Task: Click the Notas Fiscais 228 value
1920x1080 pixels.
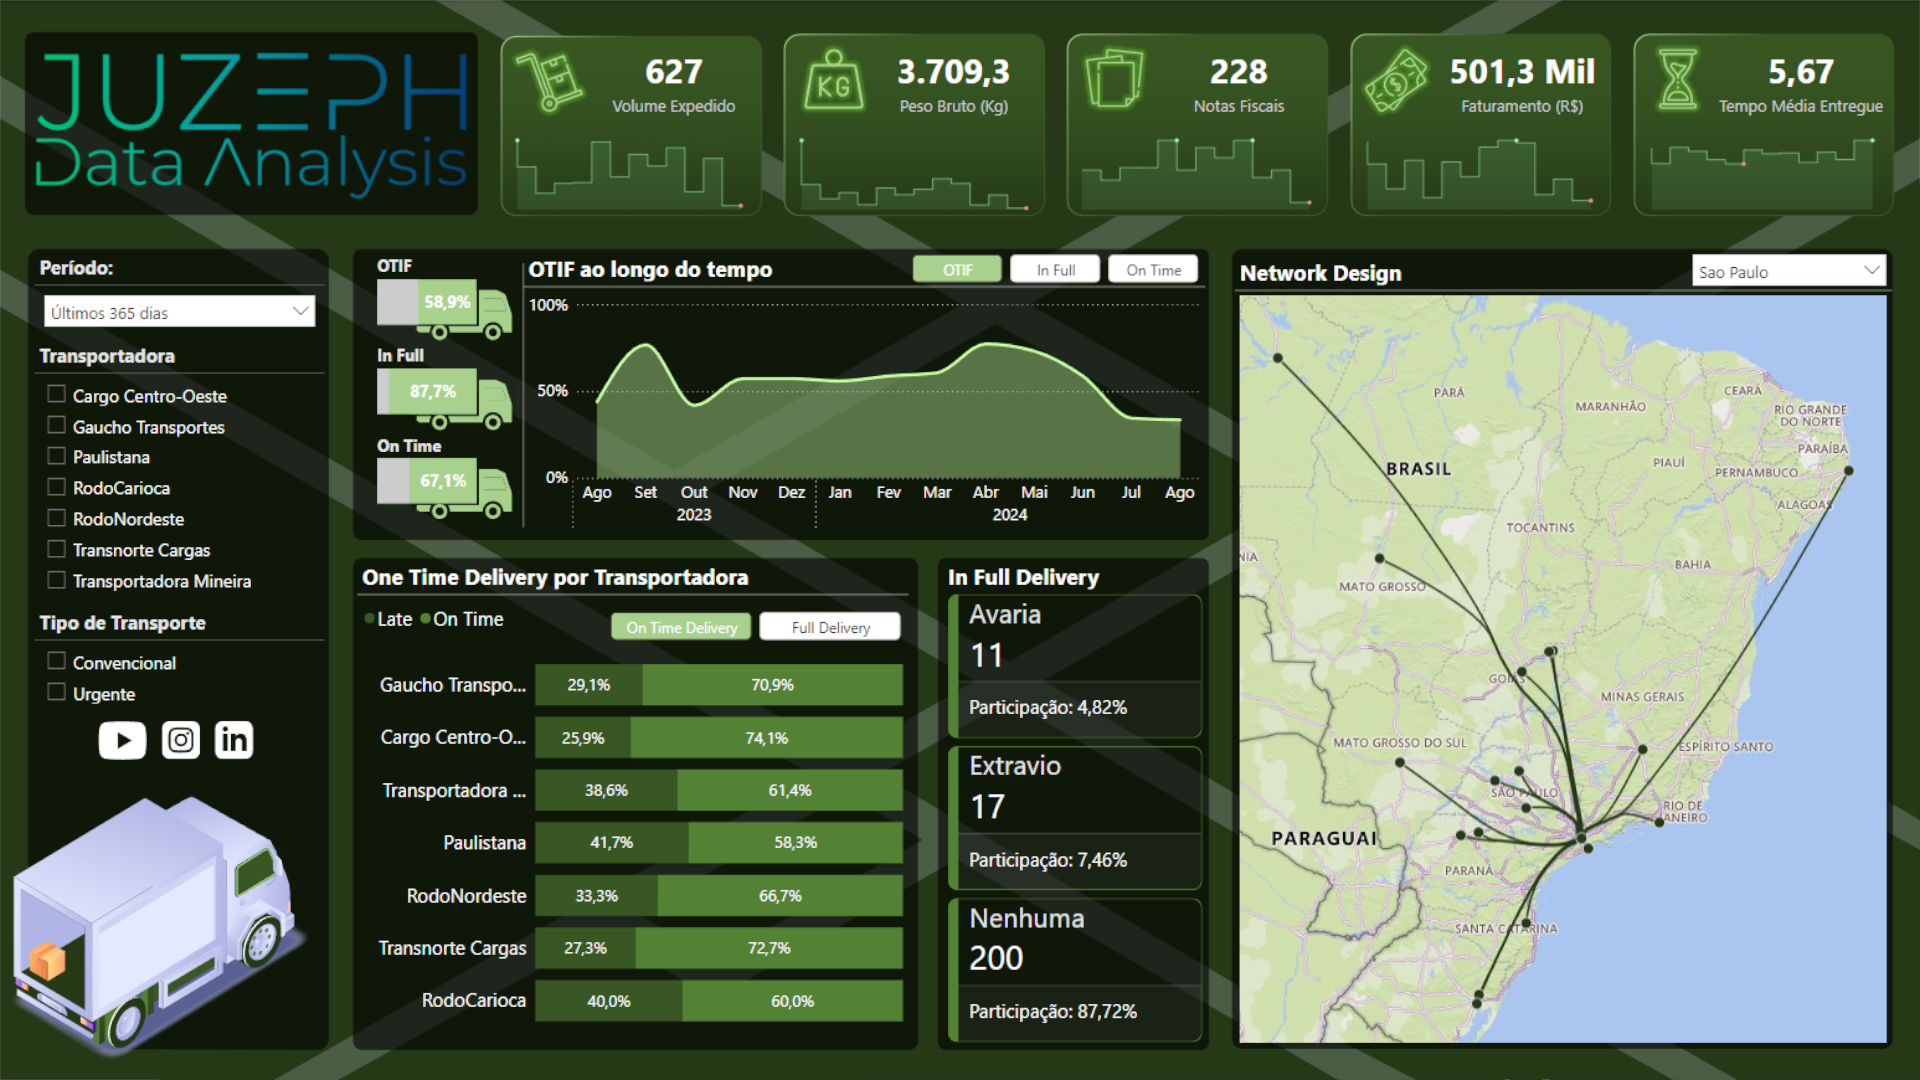Action: (x=1239, y=72)
